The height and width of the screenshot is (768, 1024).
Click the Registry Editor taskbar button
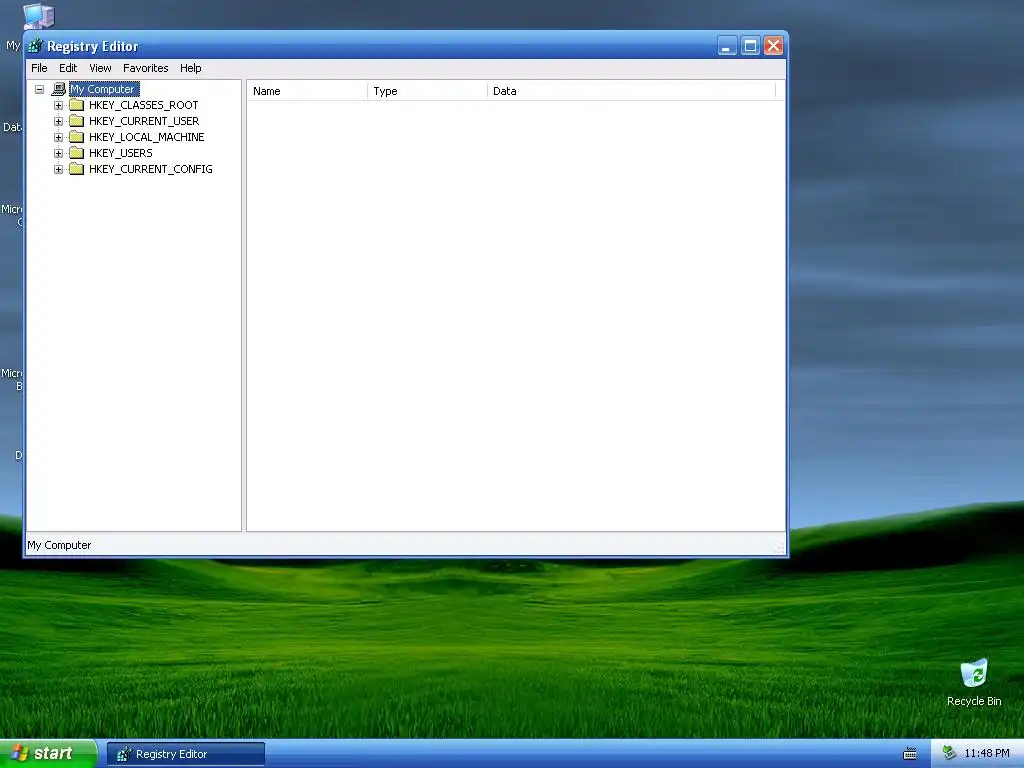[x=185, y=754]
